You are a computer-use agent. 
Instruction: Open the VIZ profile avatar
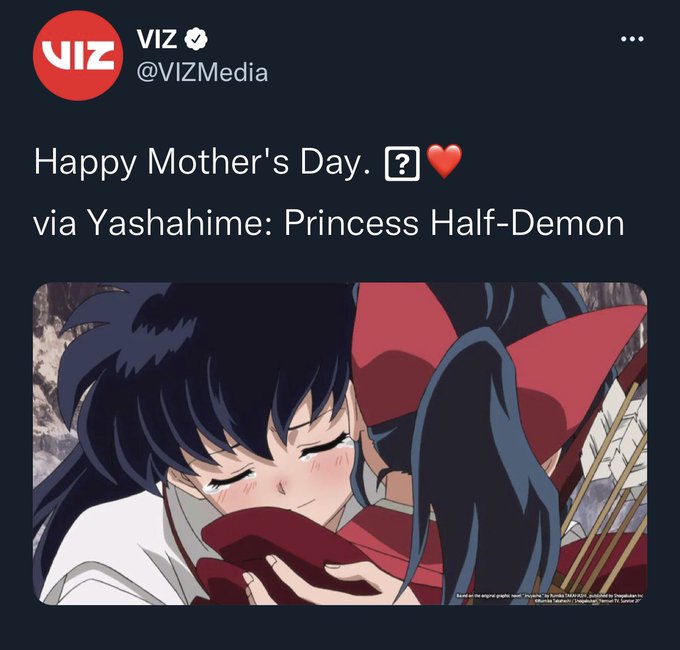(78, 56)
